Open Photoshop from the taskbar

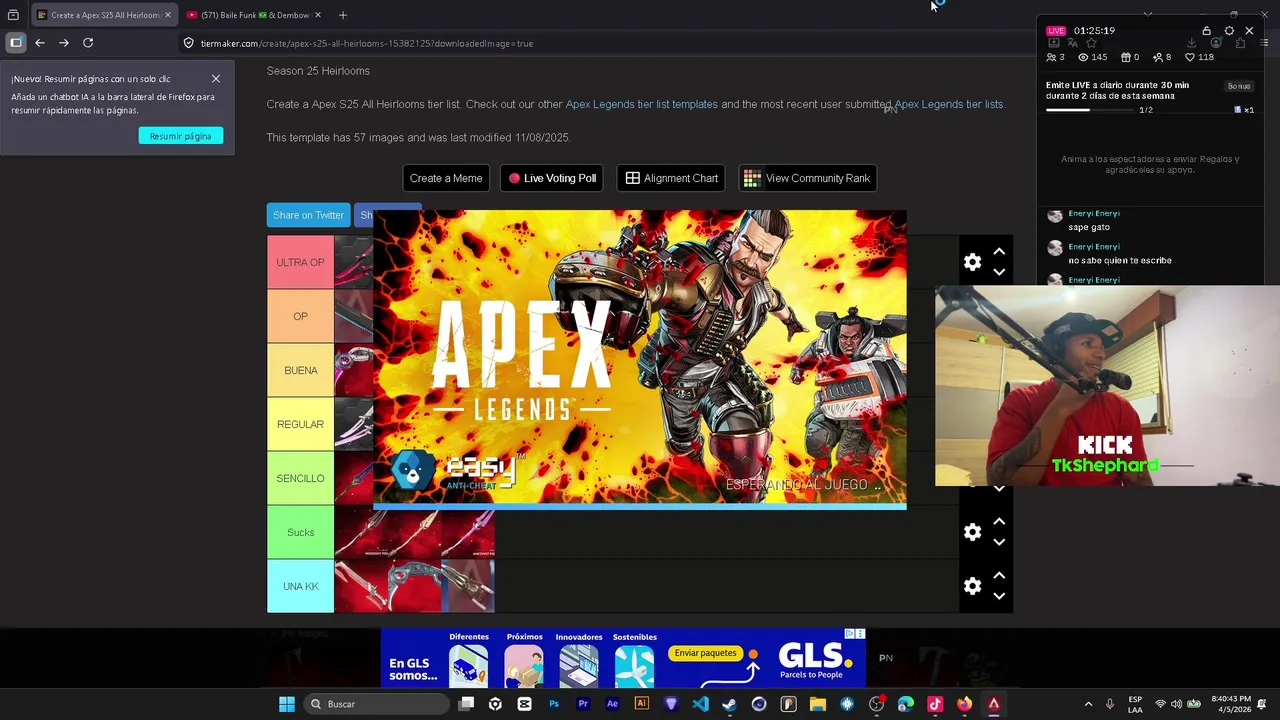click(554, 704)
